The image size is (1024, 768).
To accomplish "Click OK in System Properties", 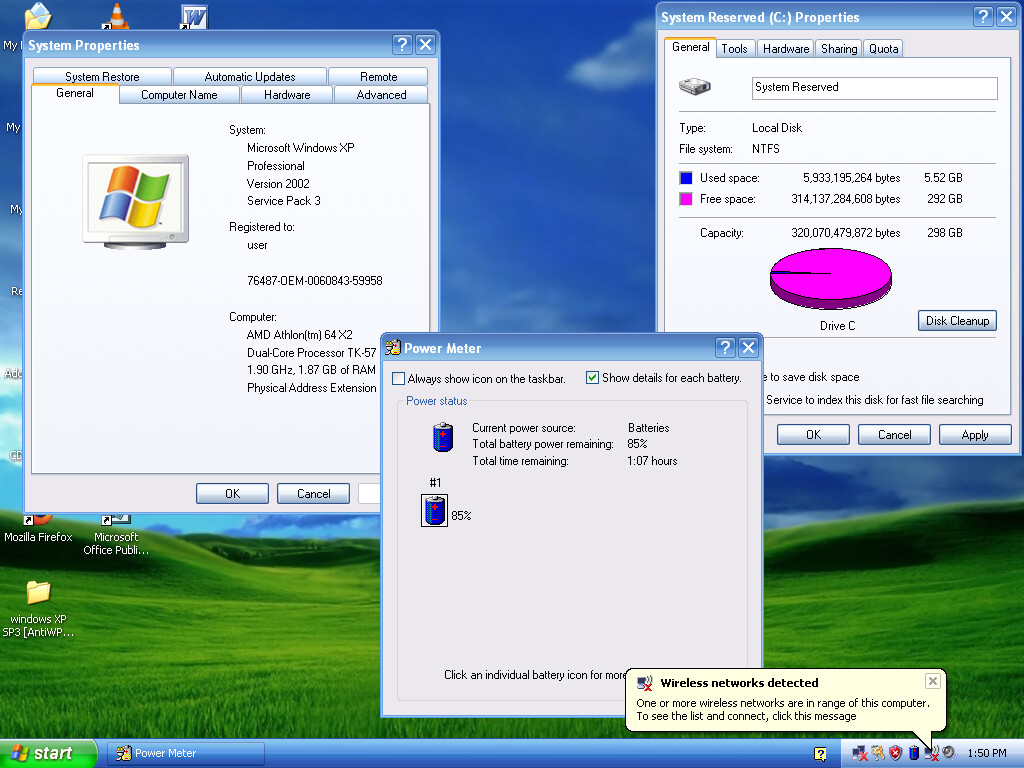I will coord(232,494).
